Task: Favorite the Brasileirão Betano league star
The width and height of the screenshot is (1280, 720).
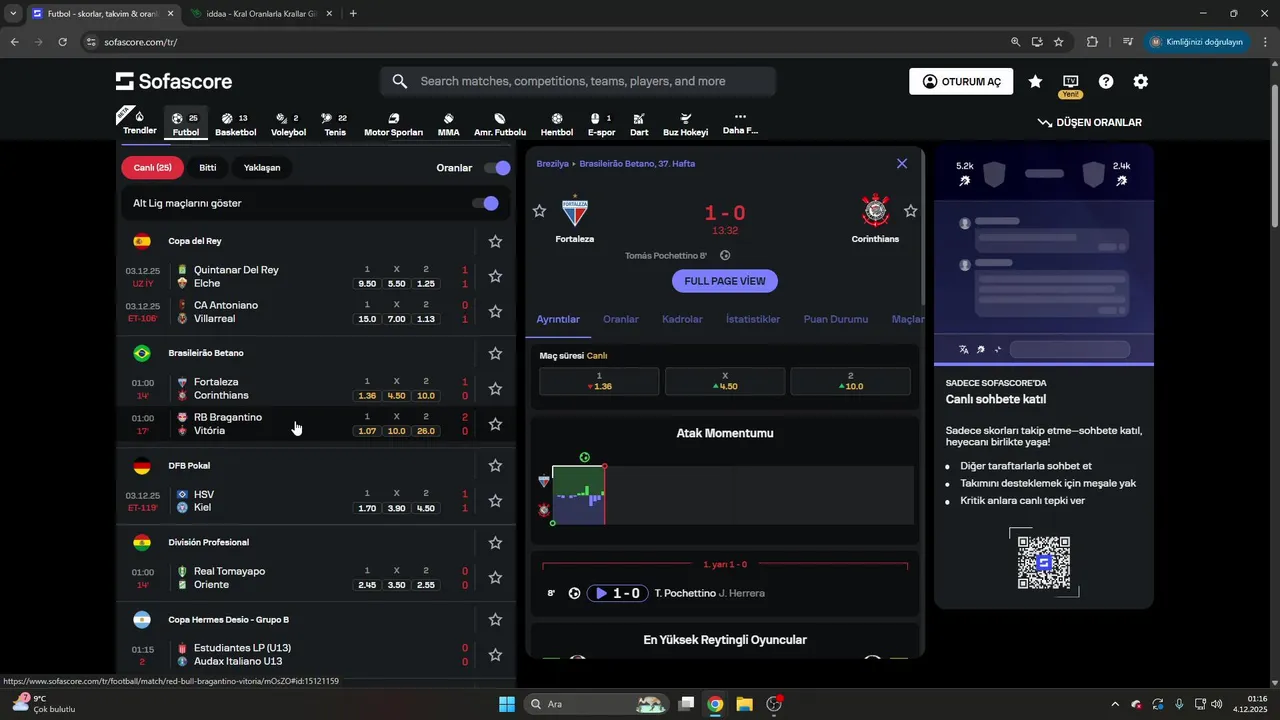Action: (x=495, y=353)
